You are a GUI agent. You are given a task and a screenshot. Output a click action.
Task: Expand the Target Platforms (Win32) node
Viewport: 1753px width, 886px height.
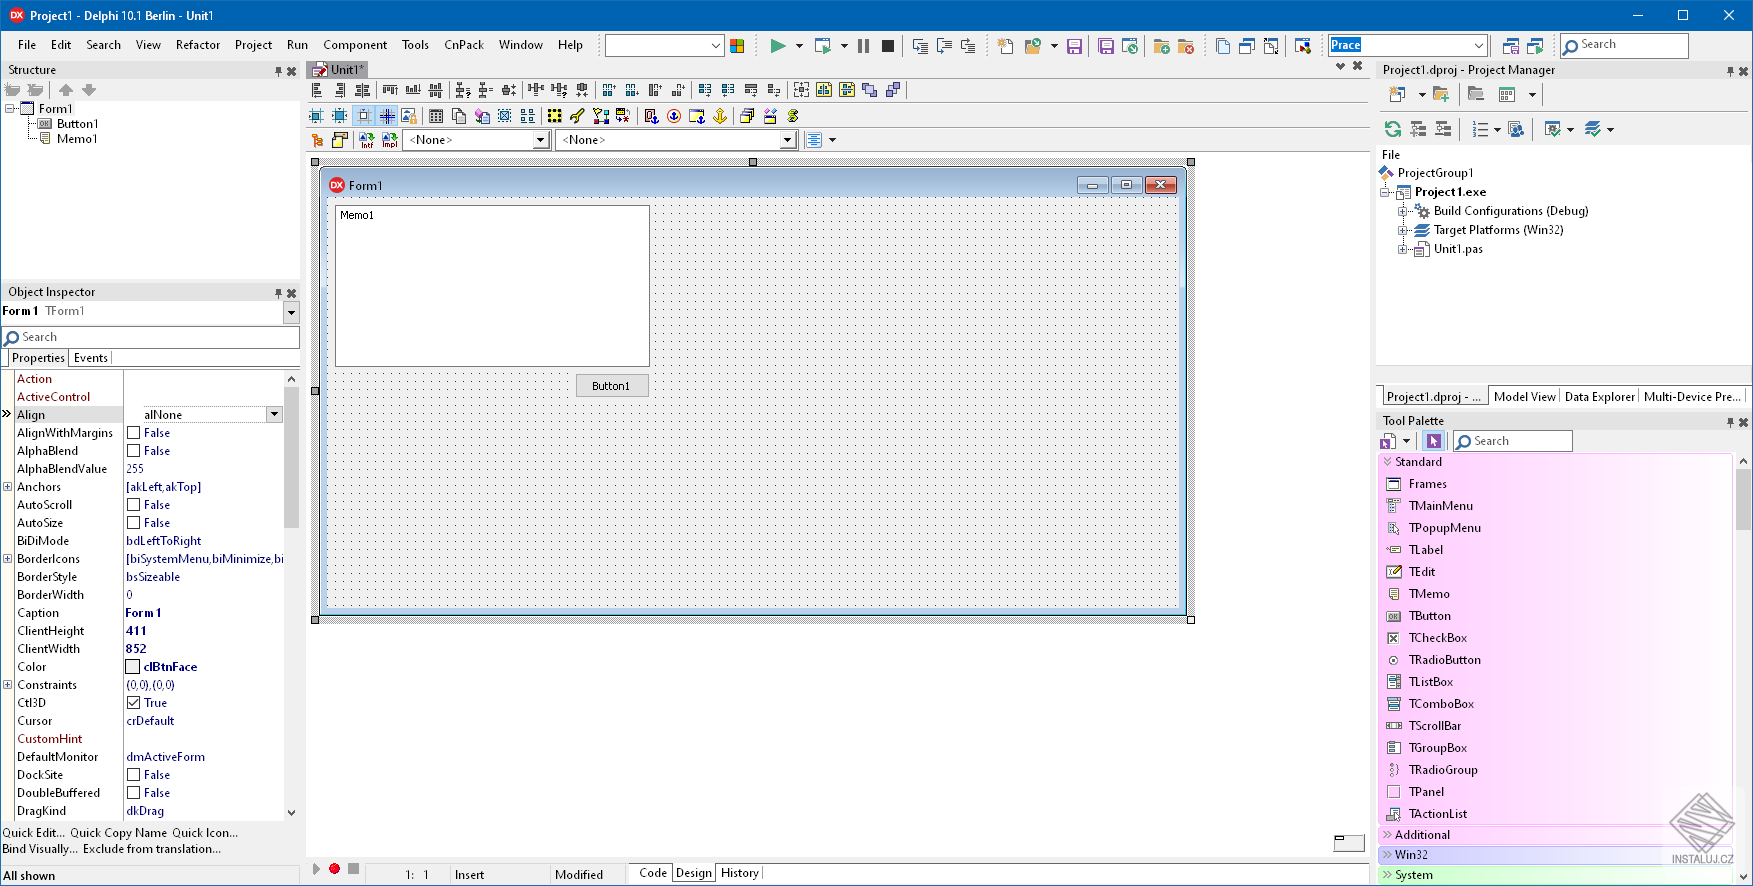tap(1403, 230)
